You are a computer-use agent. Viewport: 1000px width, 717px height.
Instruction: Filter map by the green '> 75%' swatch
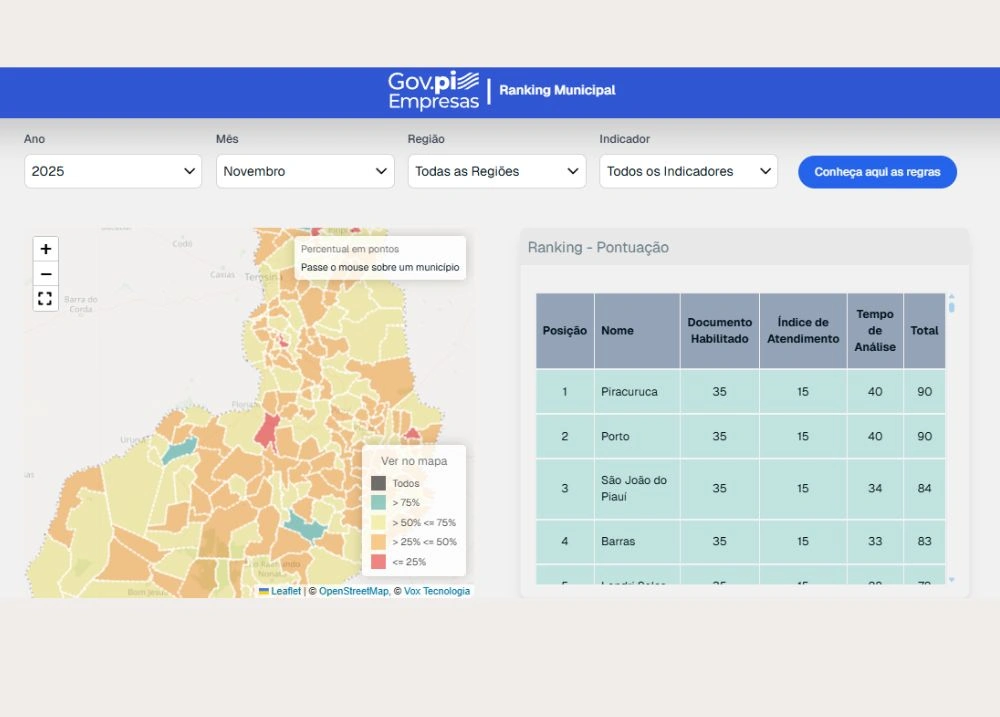pos(378,503)
